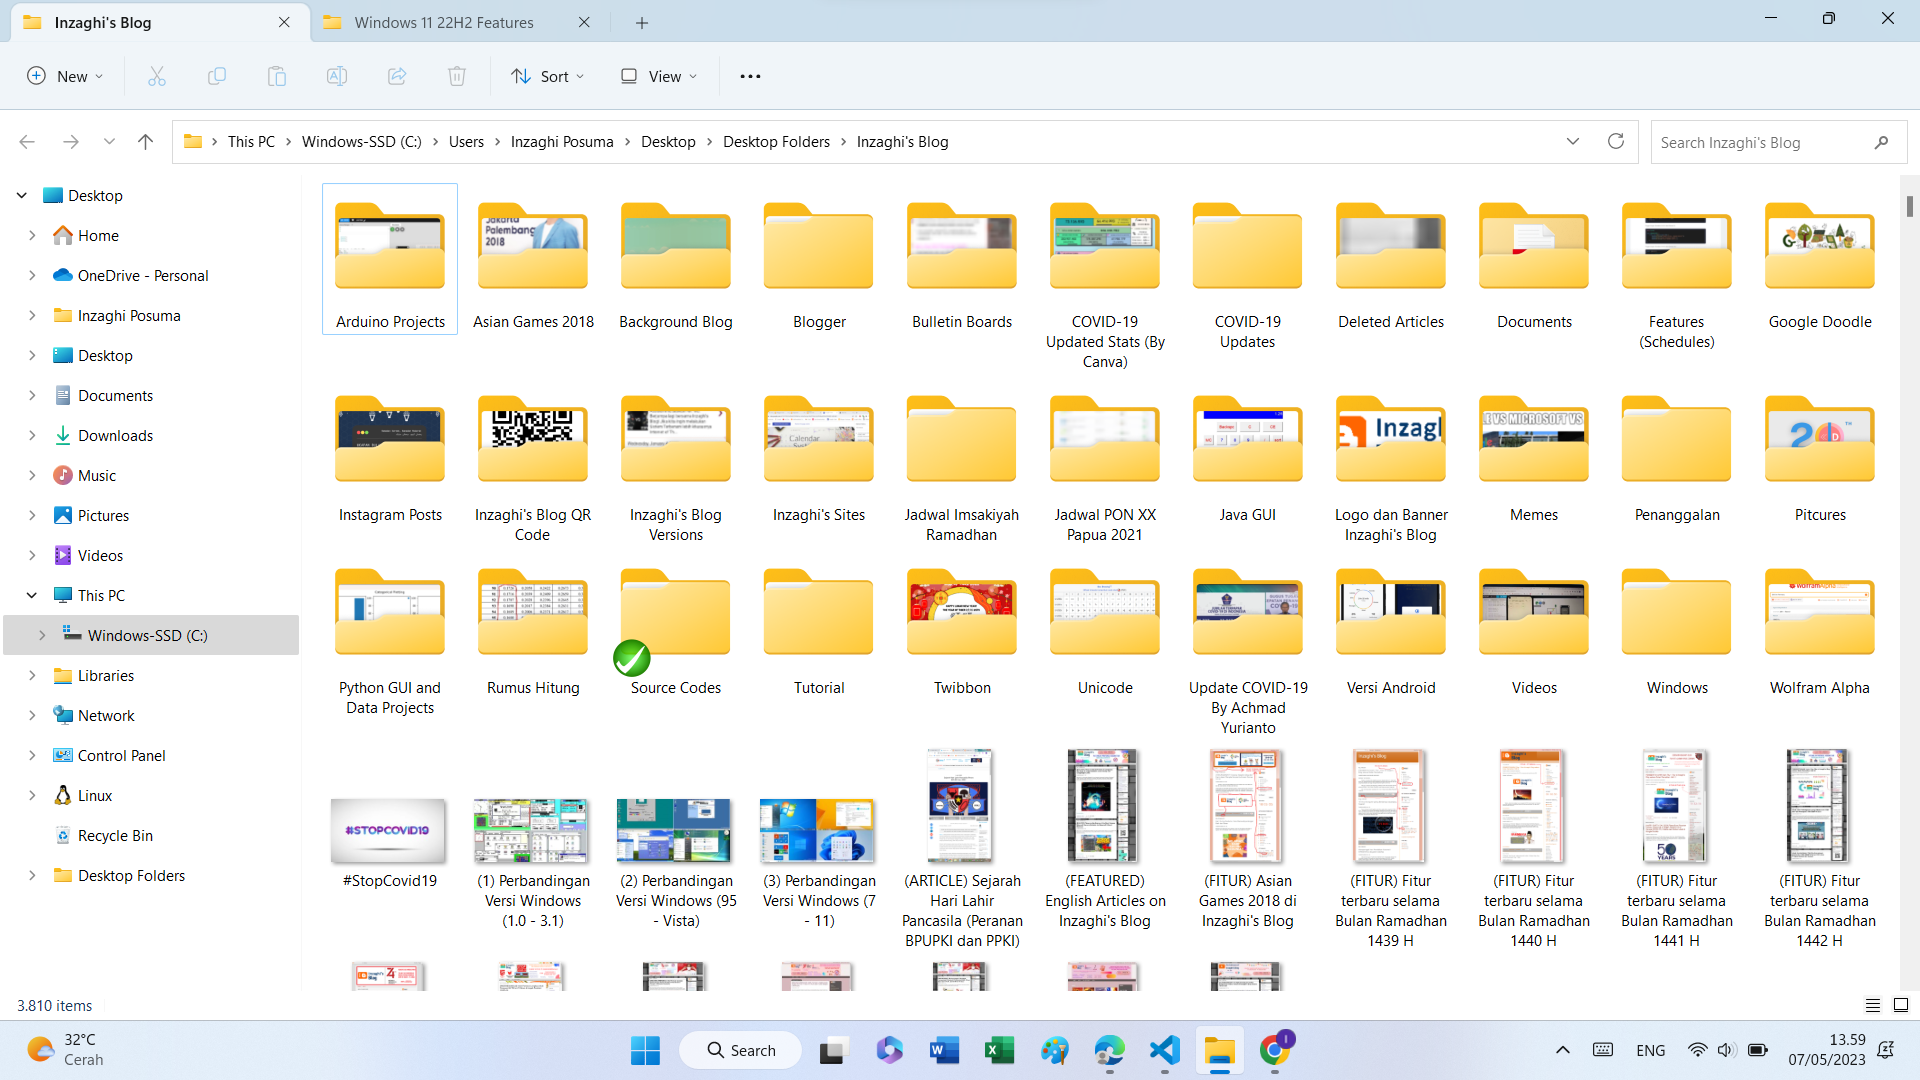Click the Copy icon in toolbar
The image size is (1920, 1080).
pyautogui.click(x=217, y=76)
